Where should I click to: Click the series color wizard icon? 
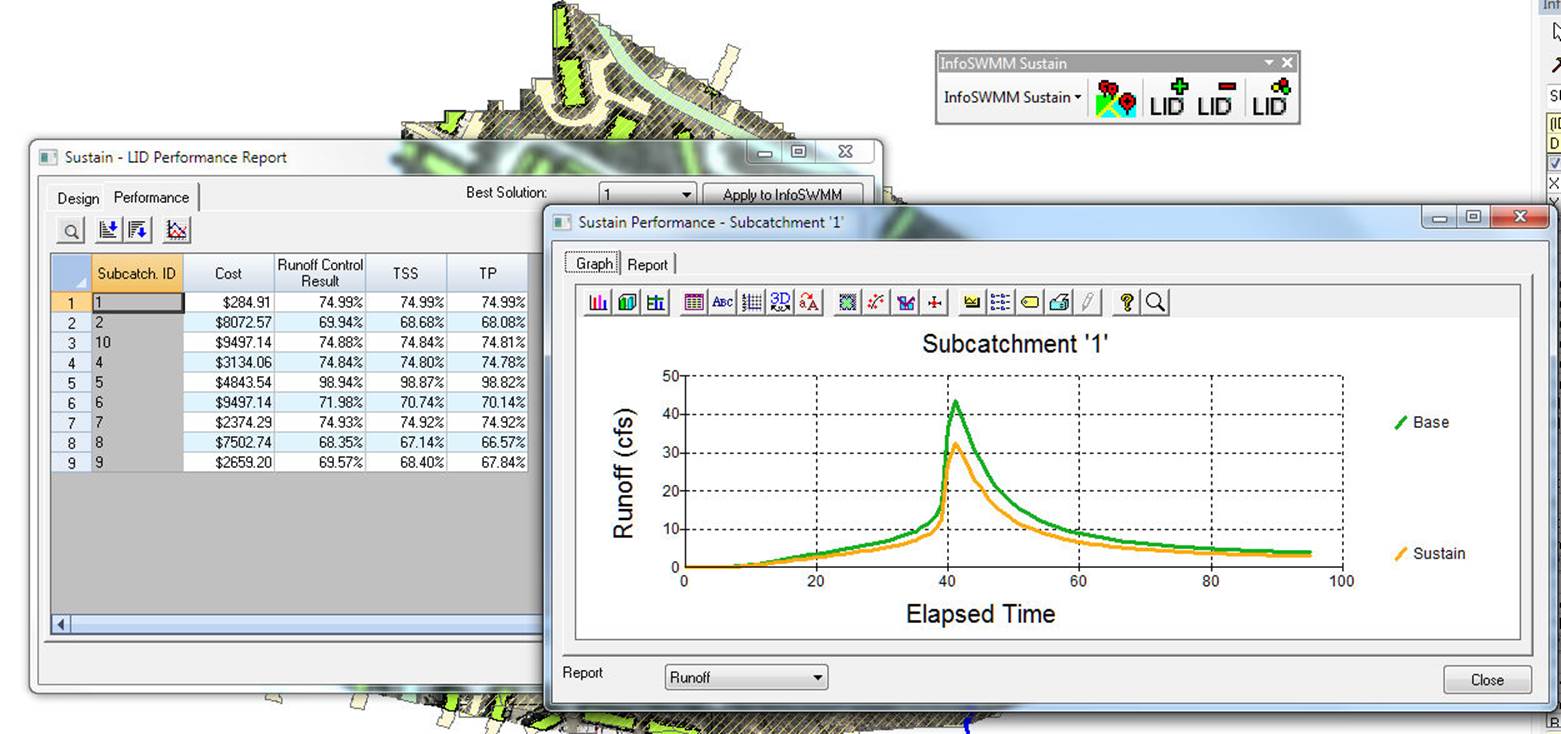(906, 302)
